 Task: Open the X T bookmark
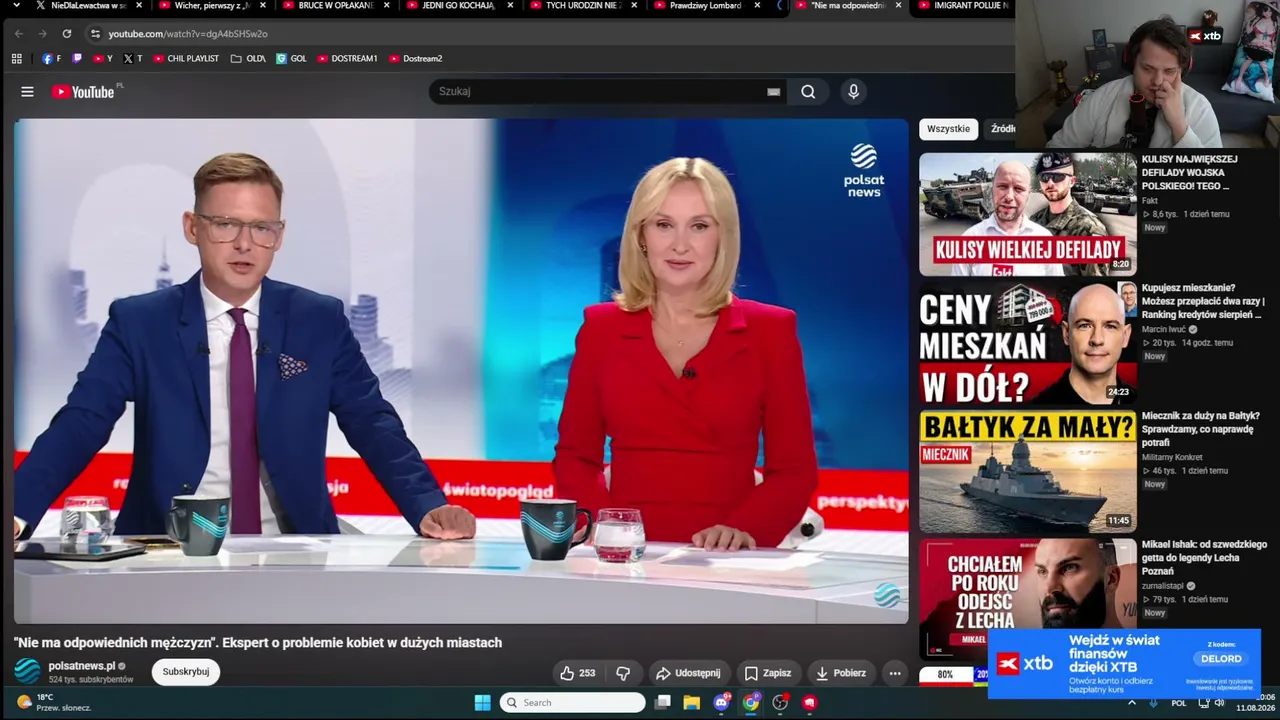(132, 59)
